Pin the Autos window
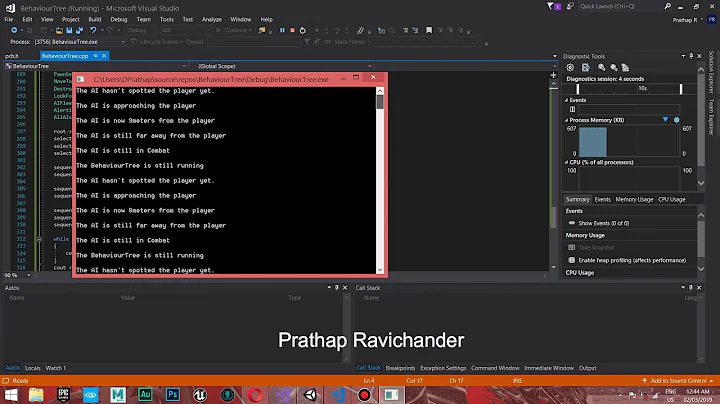720x404 pixels. click(x=337, y=287)
